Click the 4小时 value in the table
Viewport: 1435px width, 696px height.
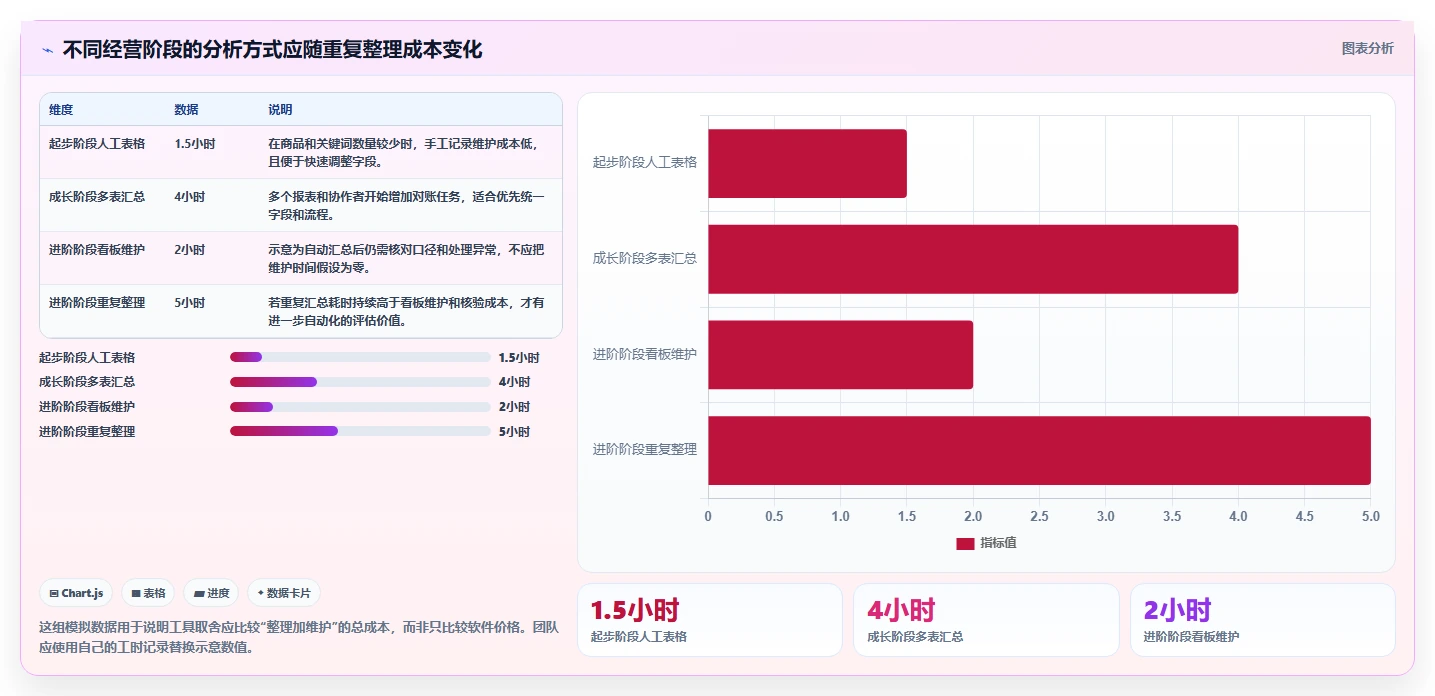coord(190,197)
